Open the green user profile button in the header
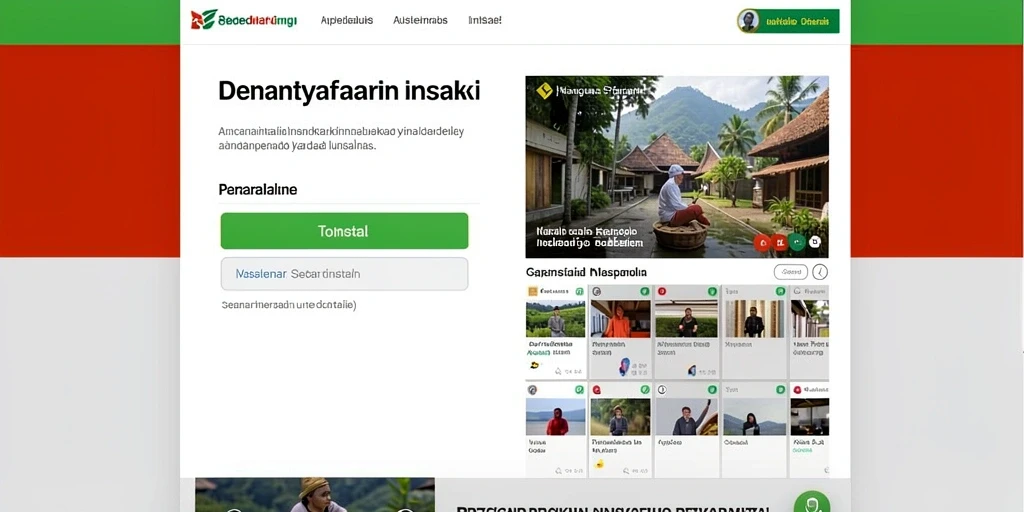 pos(788,21)
